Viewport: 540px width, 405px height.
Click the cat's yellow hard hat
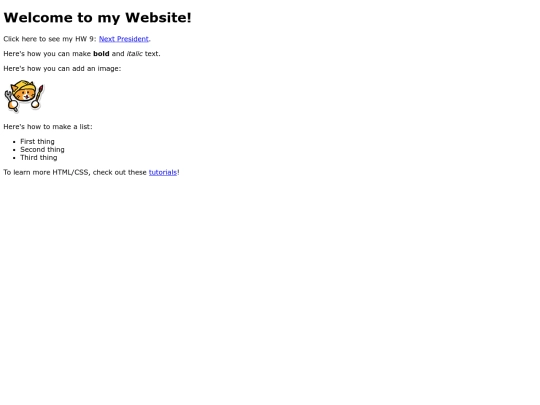coord(23,85)
